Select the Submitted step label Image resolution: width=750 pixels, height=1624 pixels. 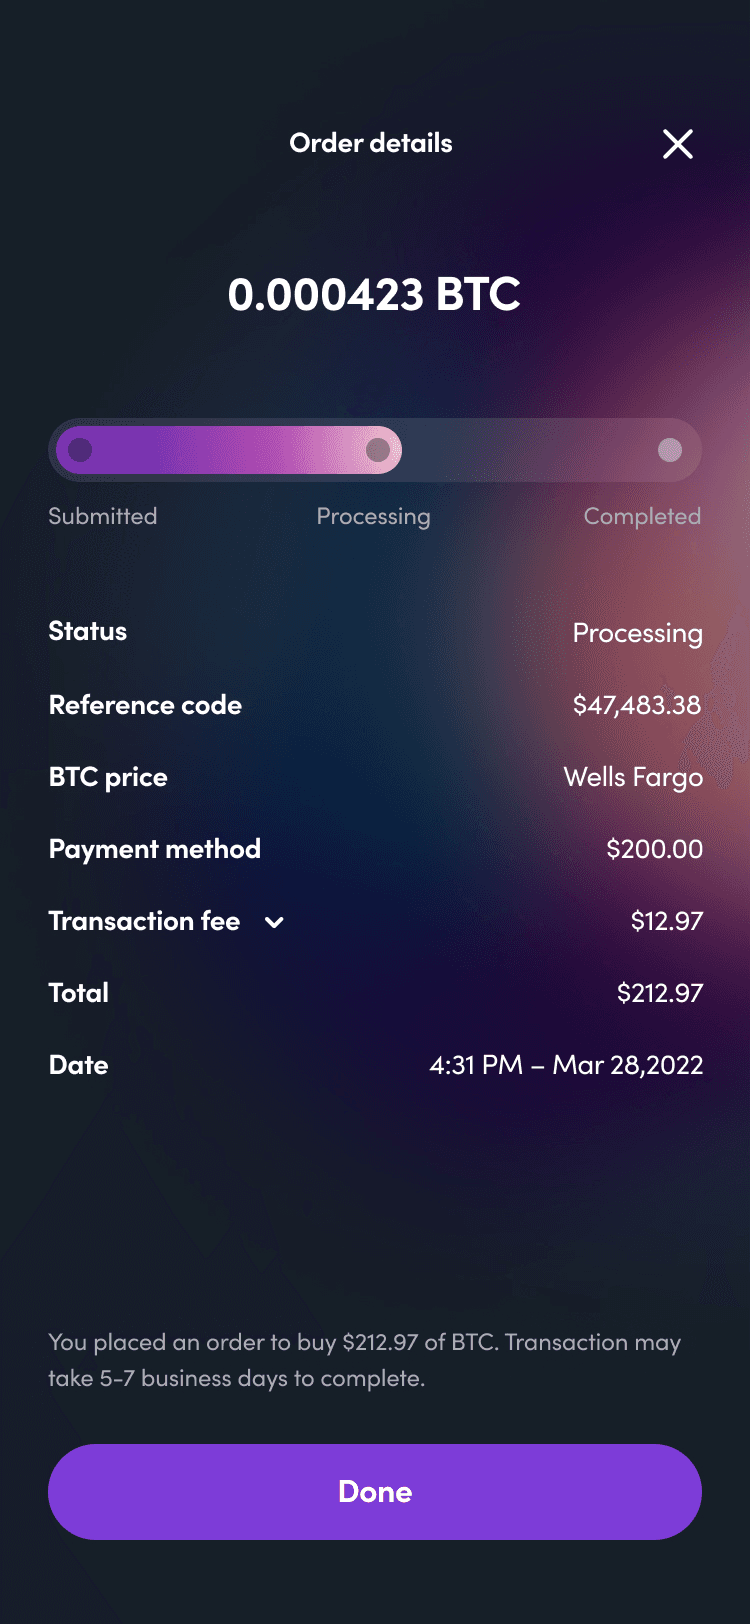pyautogui.click(x=103, y=516)
